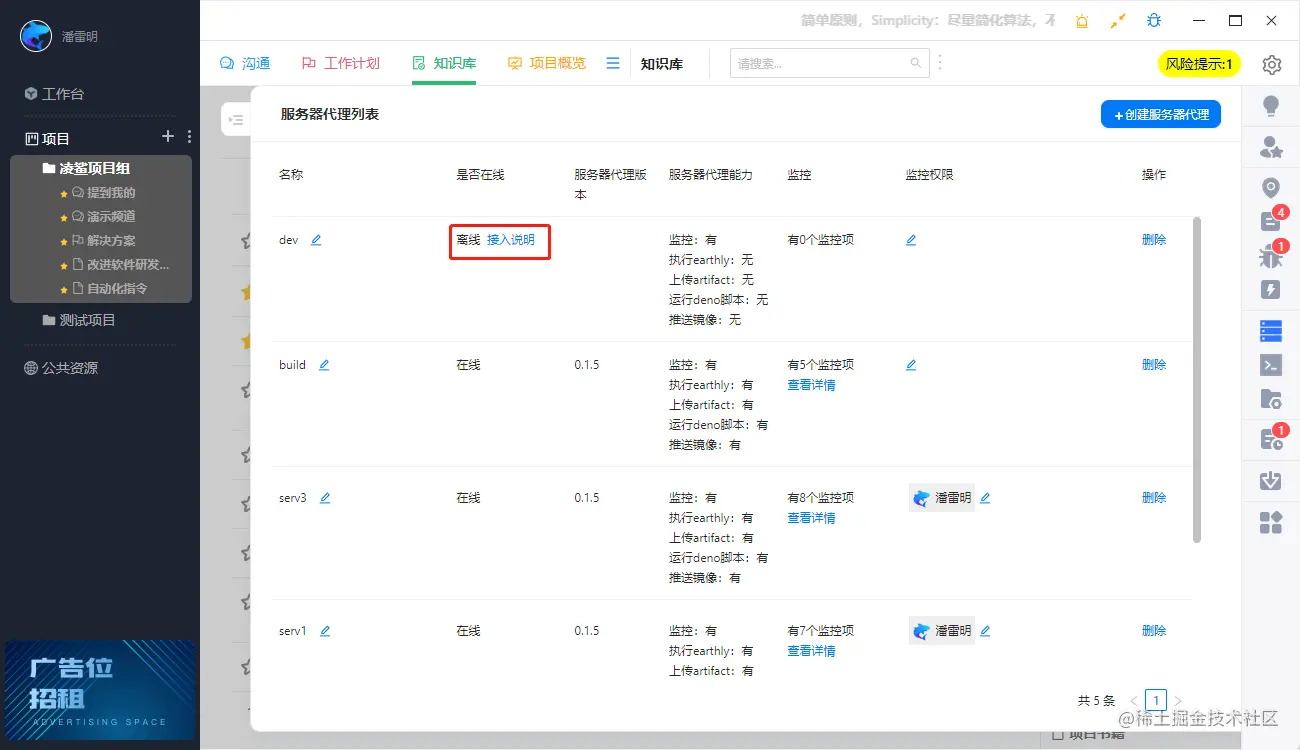
Task: Edit monitoring permission for dev row
Action: tap(911, 240)
